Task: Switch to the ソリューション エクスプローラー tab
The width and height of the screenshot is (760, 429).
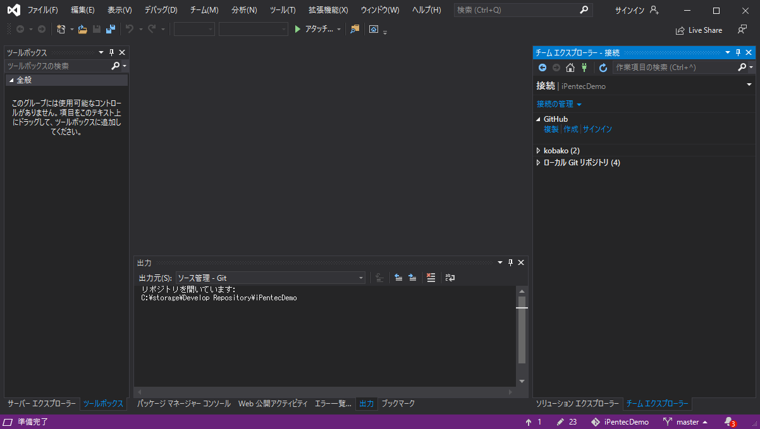Action: 577,403
